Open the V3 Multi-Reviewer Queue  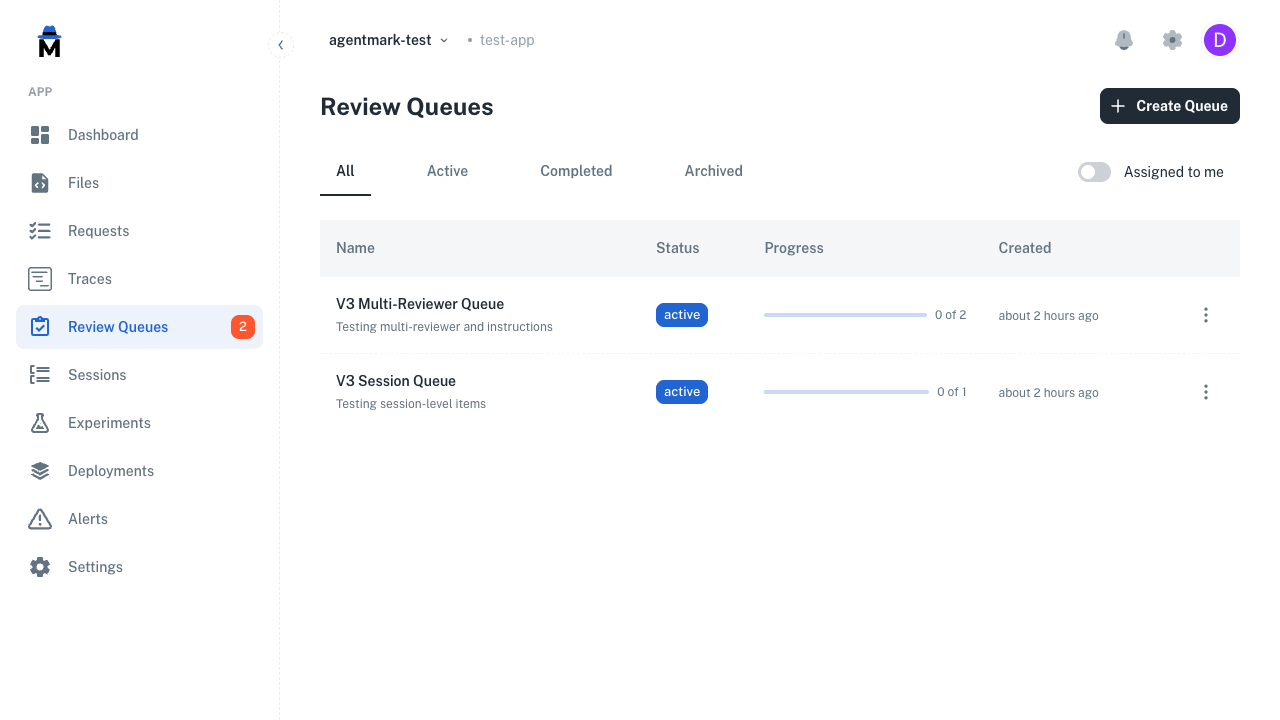[419, 303]
